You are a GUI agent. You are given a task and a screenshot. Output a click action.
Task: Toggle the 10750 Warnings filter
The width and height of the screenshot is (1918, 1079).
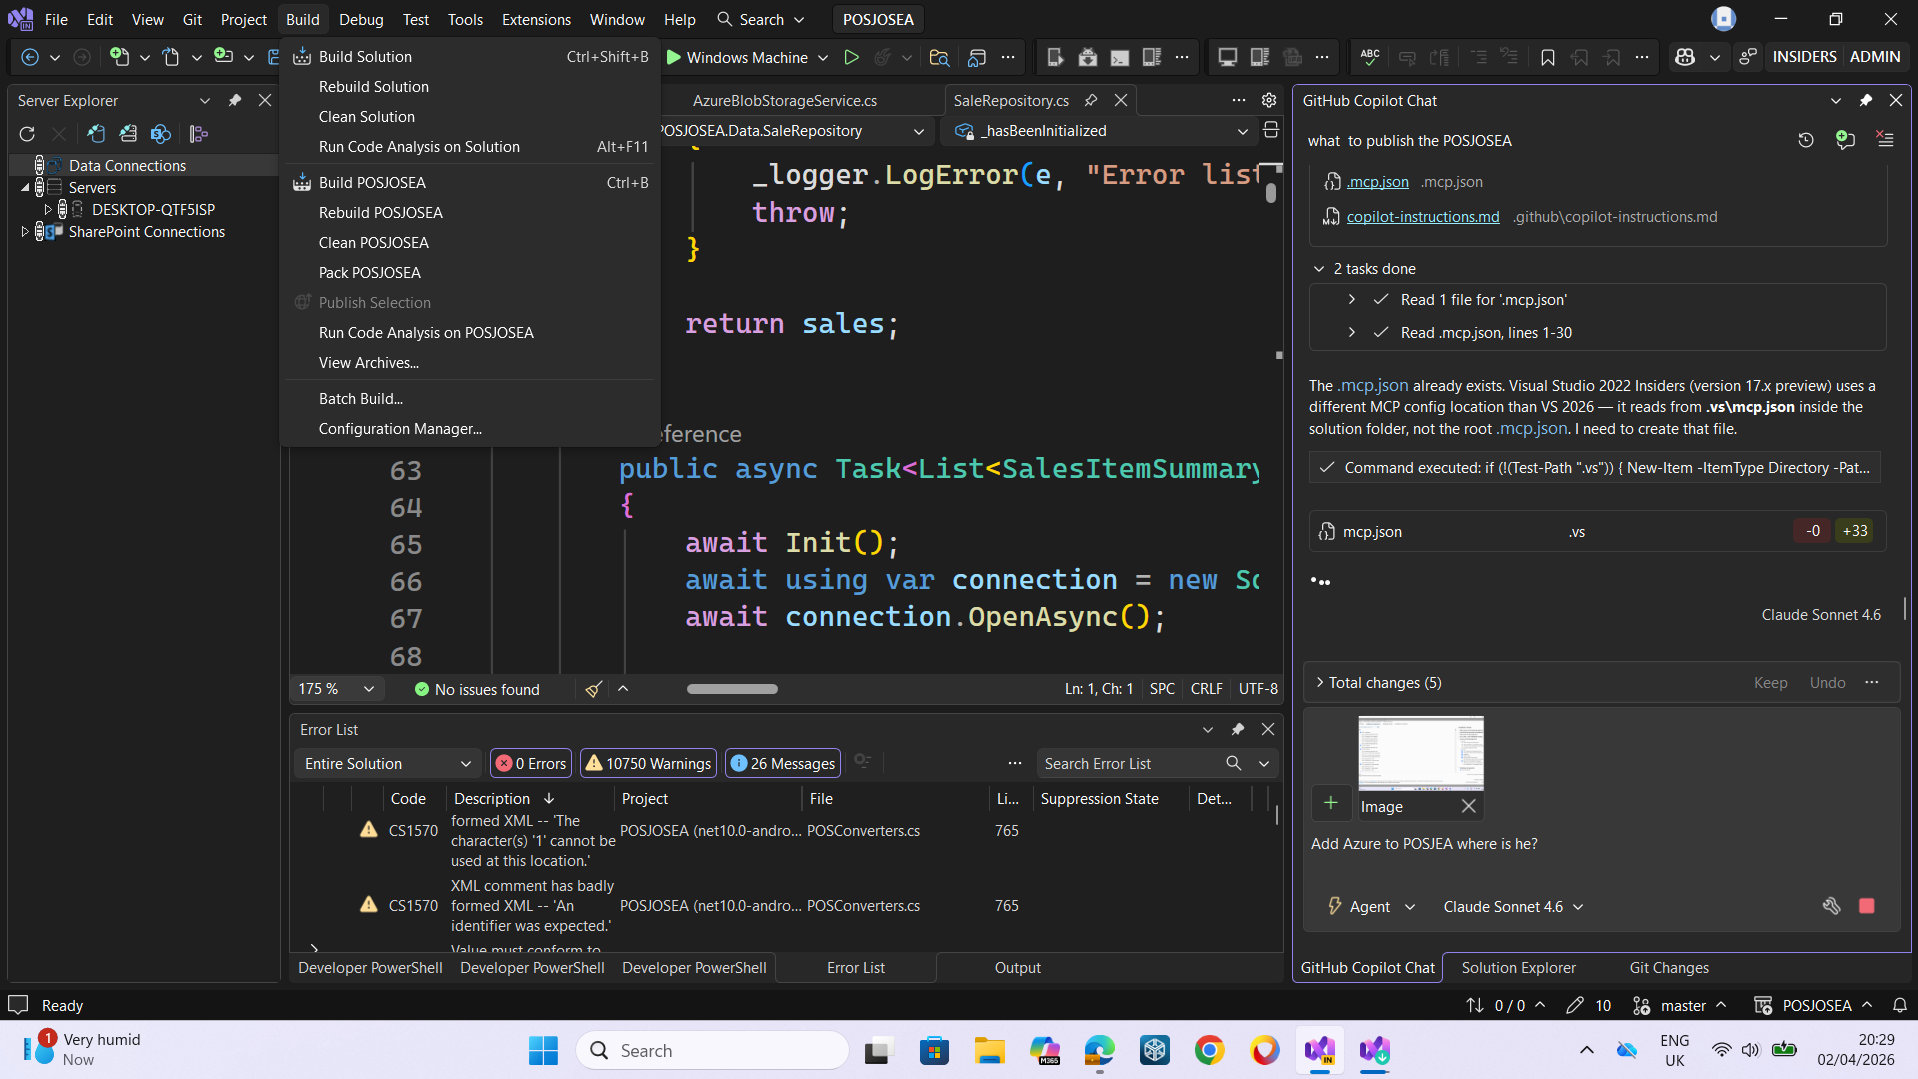(648, 763)
